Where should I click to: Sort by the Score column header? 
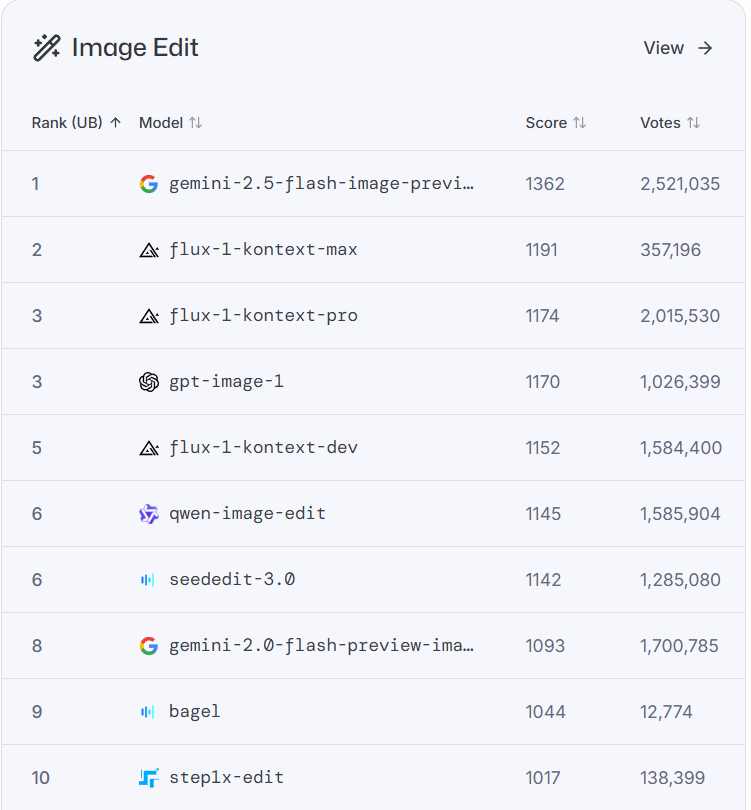[556, 123]
